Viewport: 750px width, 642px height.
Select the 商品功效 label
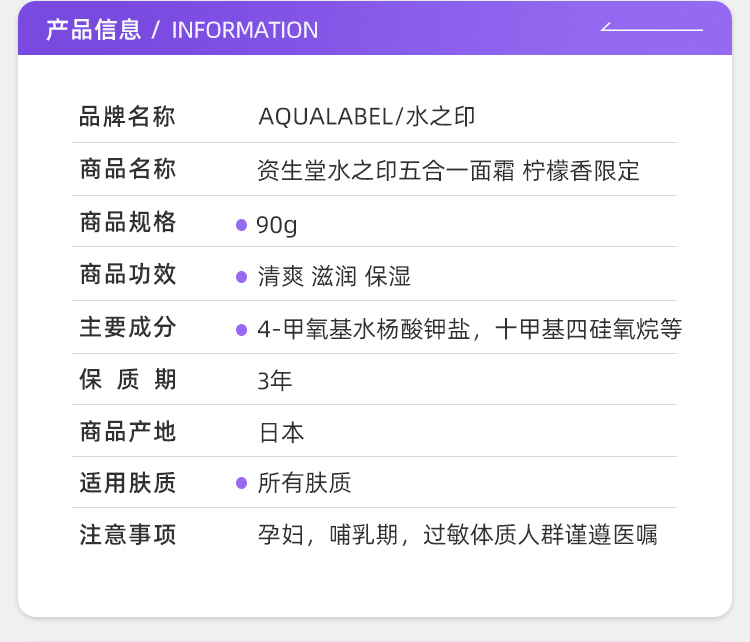pos(128,275)
